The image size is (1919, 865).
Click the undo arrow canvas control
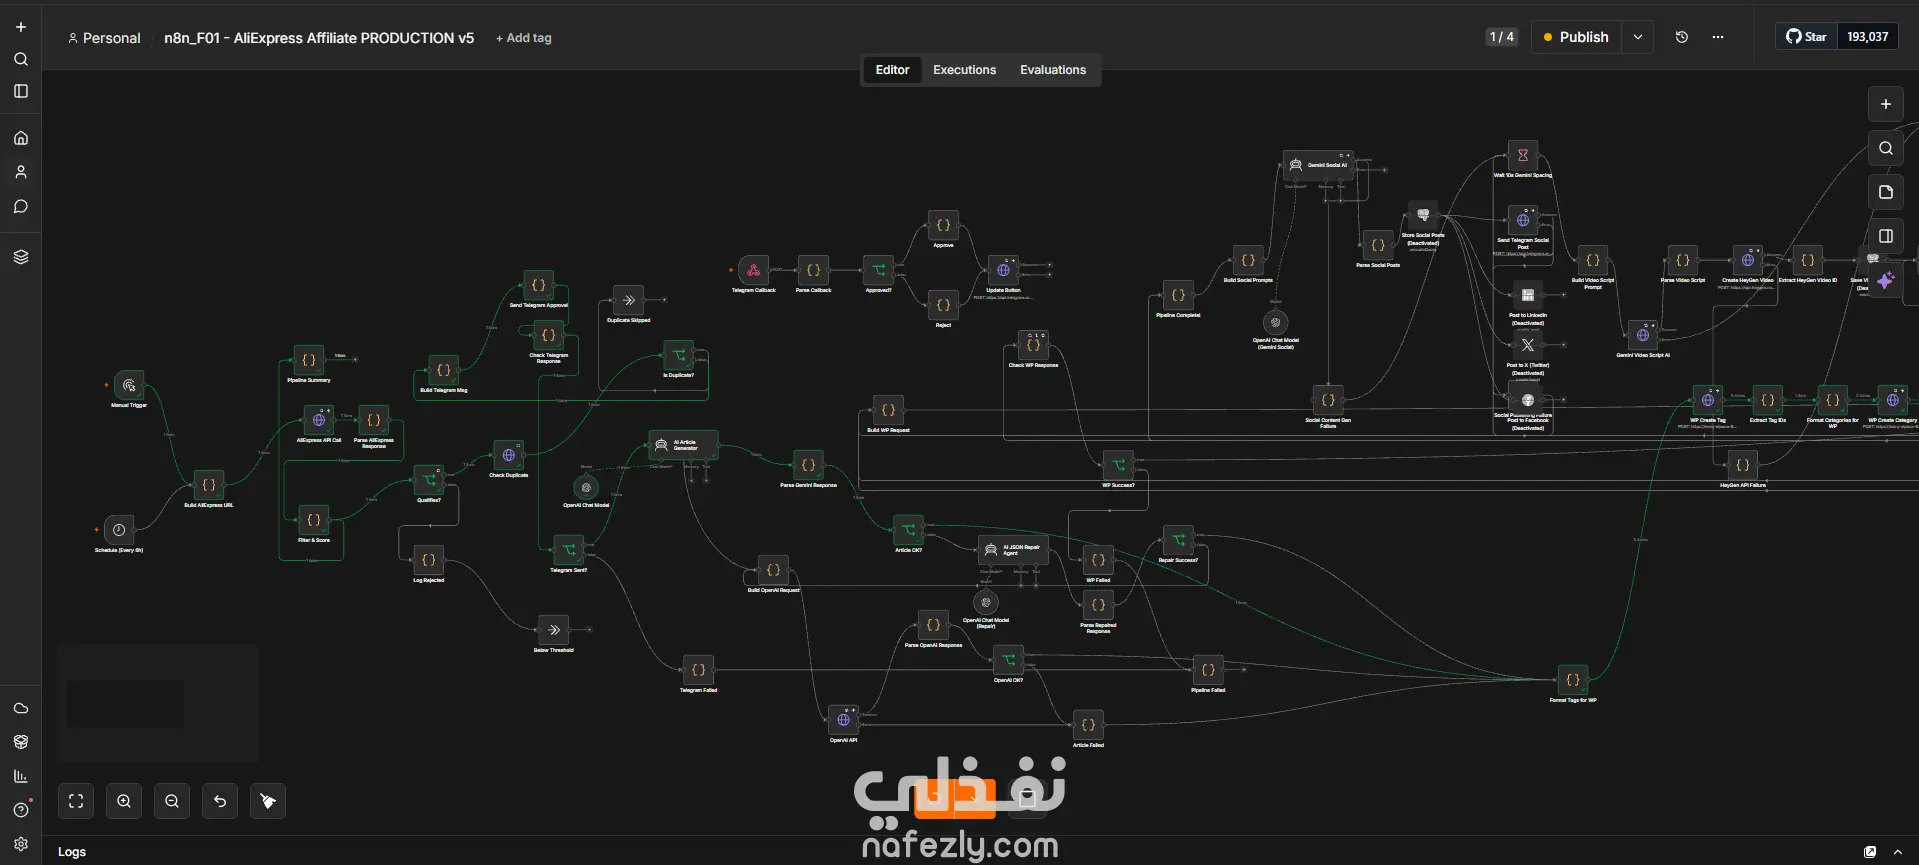tap(220, 801)
